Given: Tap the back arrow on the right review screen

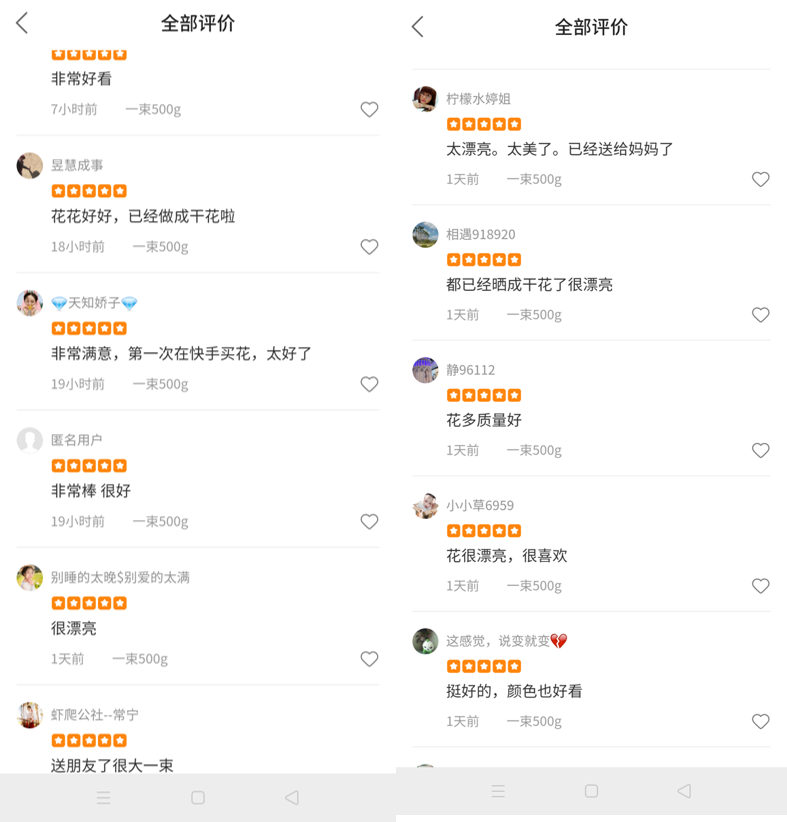Looking at the screenshot, I should (418, 27).
